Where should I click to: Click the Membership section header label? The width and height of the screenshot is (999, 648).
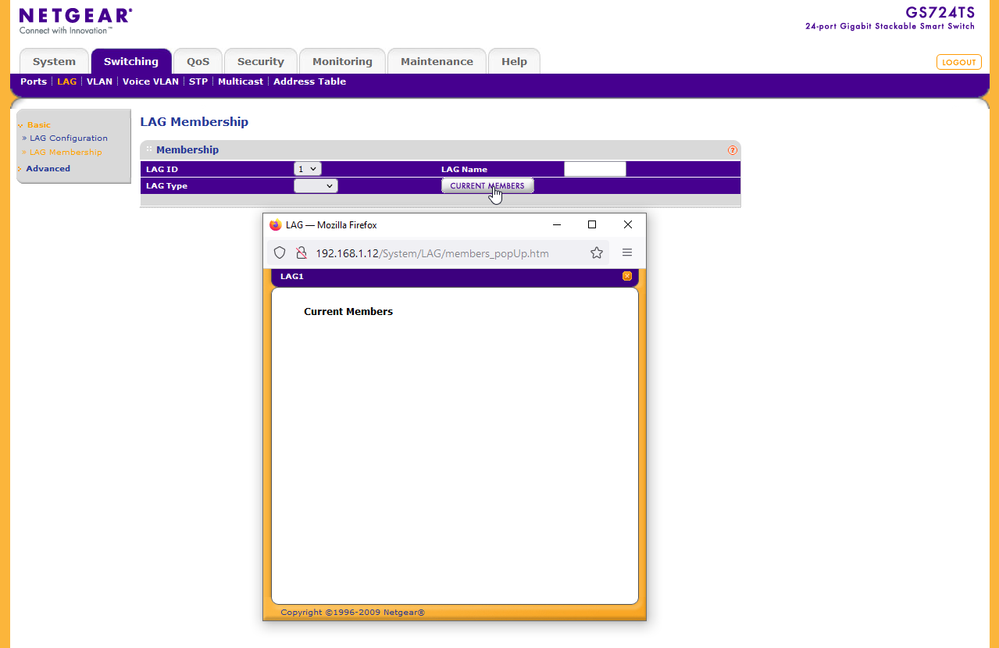click(187, 150)
